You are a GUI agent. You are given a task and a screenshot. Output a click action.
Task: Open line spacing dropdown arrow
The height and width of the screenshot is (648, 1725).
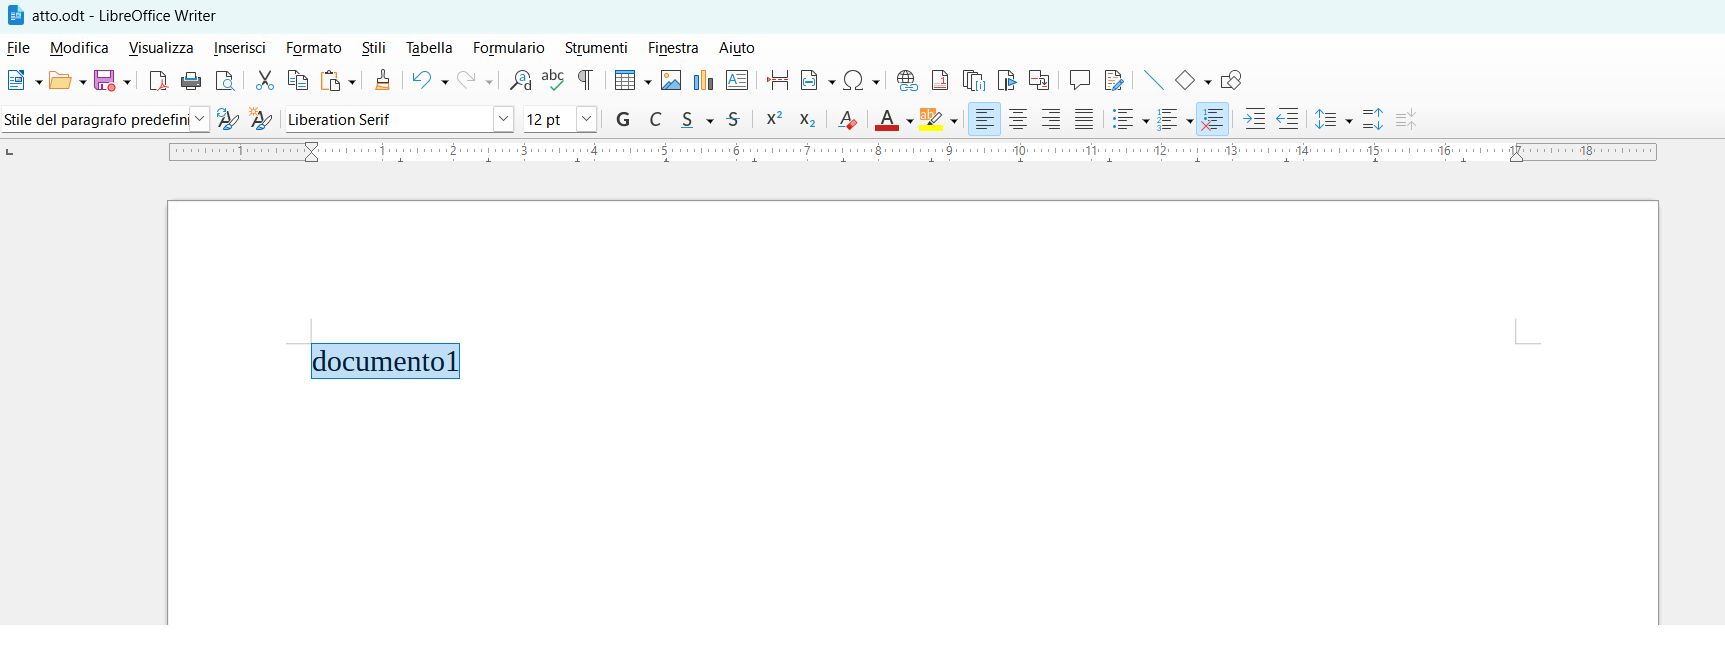pos(1349,121)
